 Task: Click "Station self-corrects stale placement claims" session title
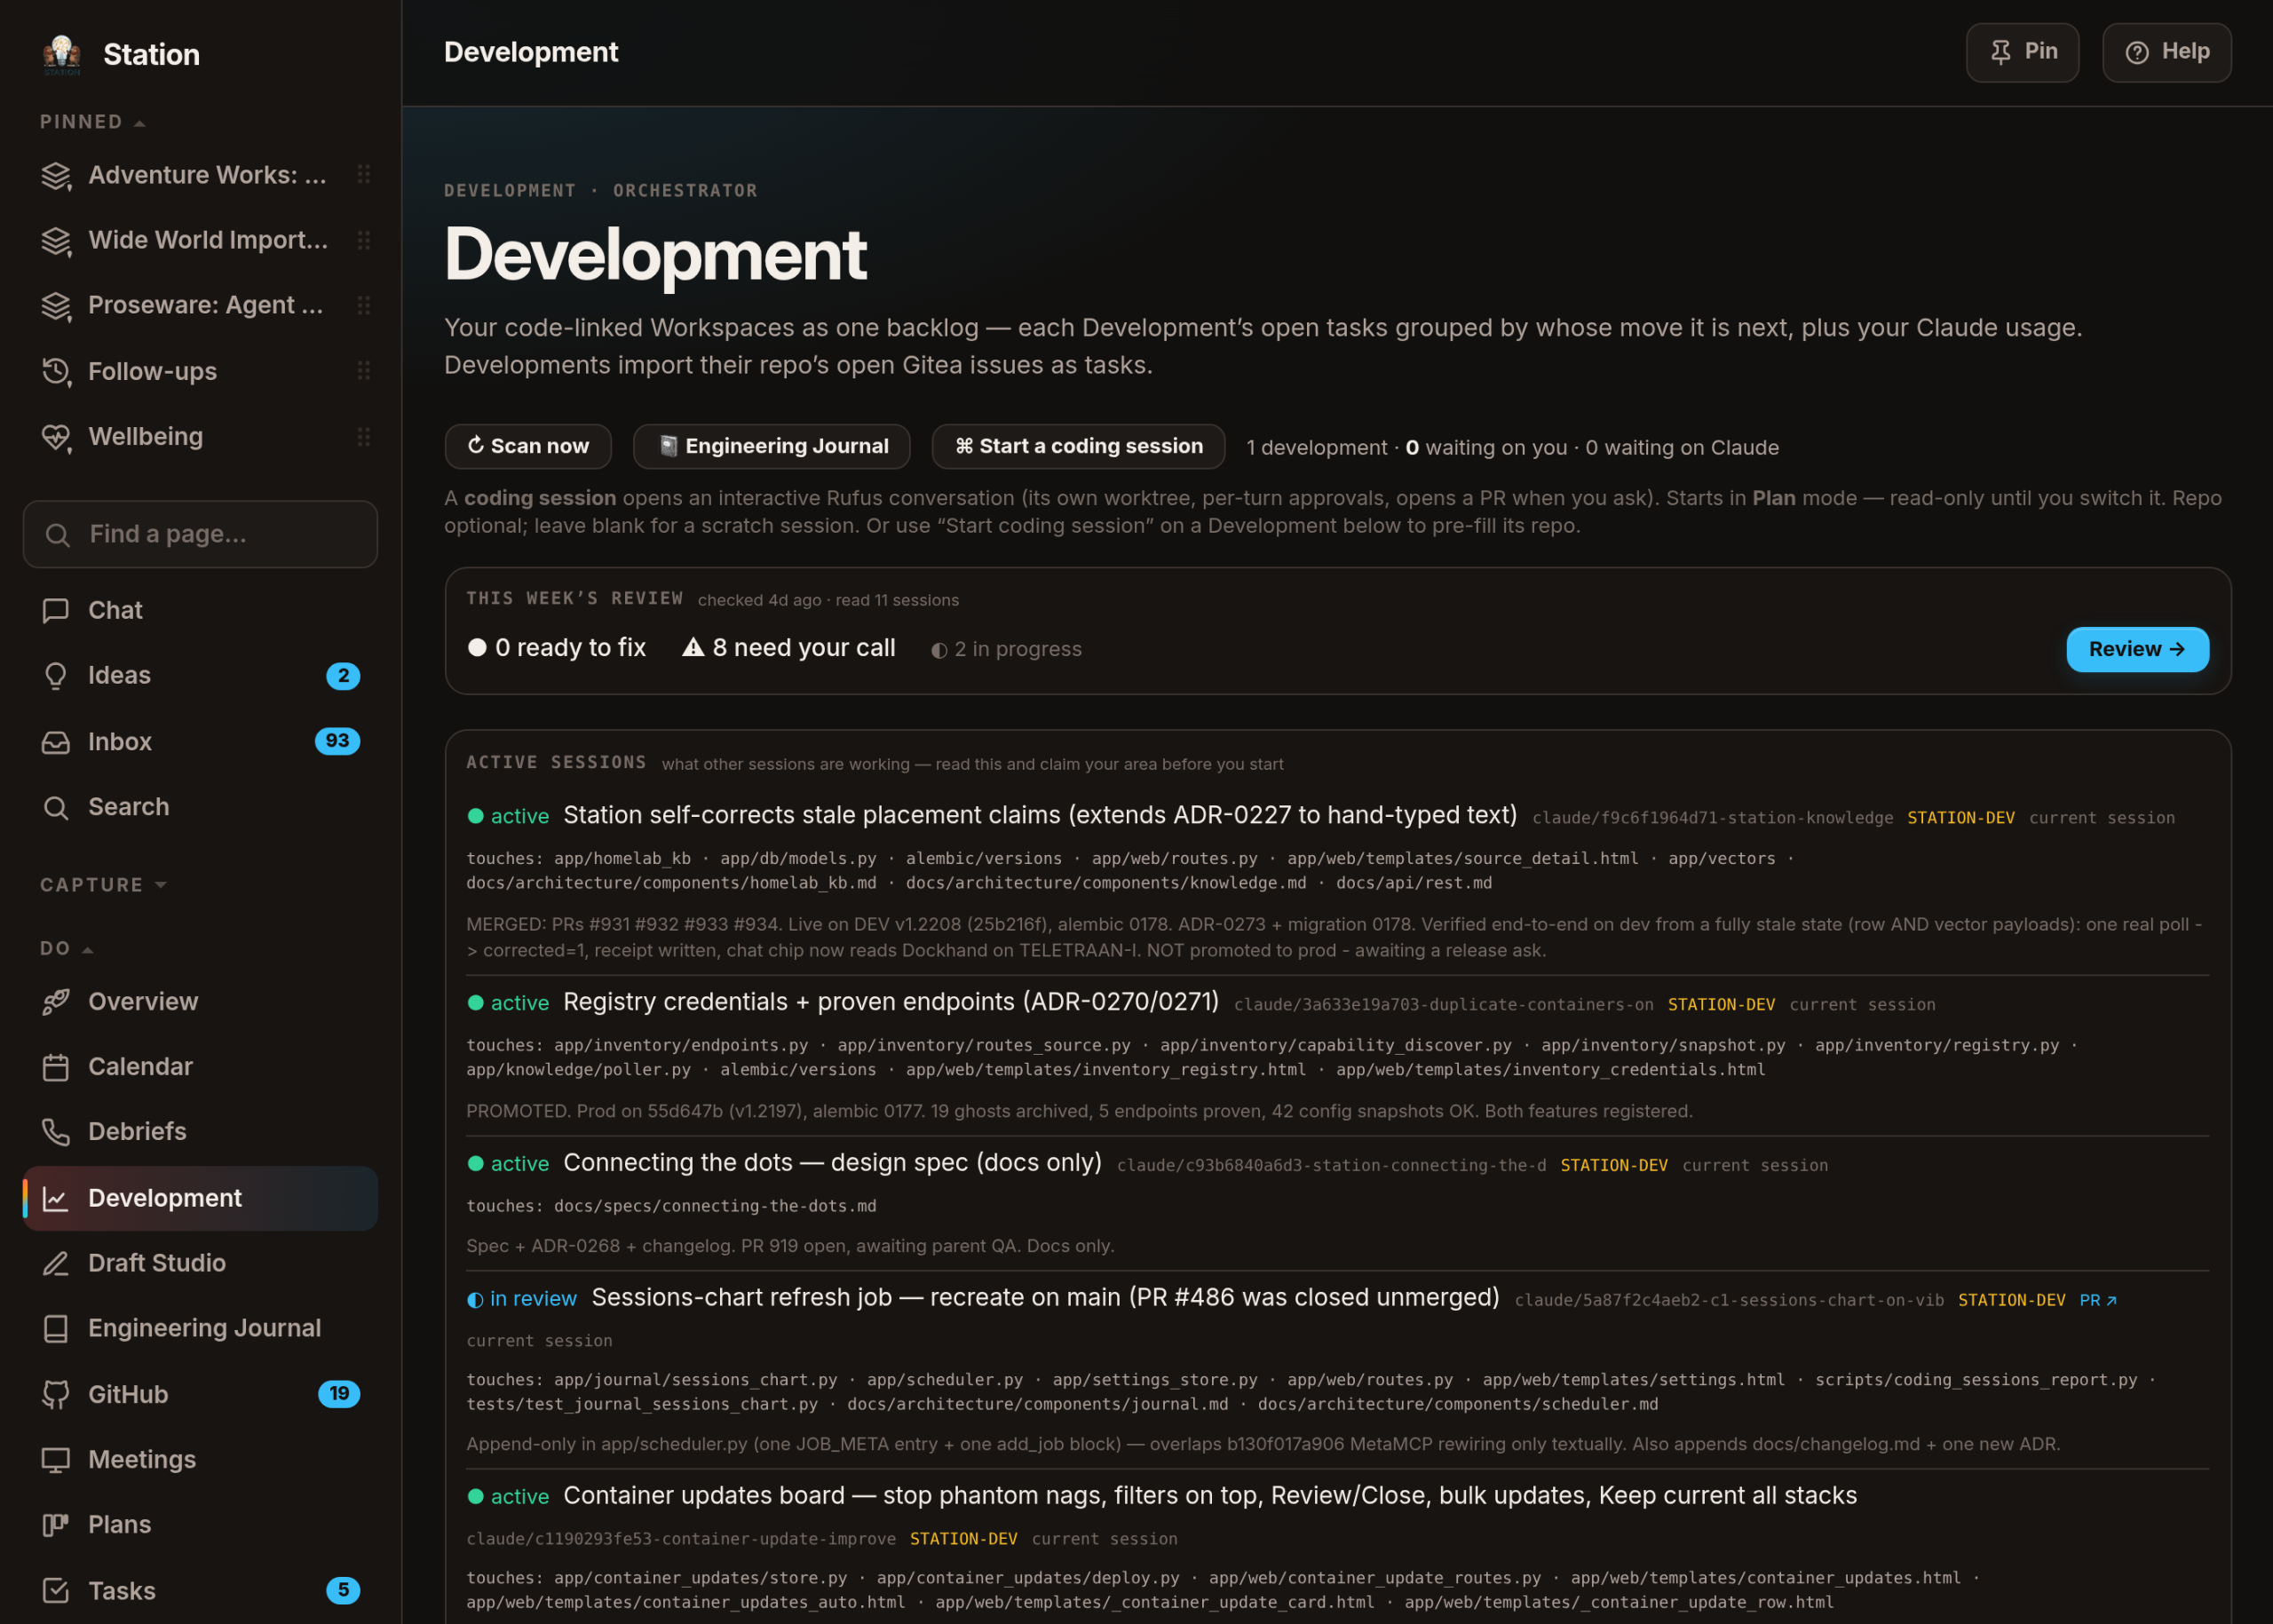[x=1040, y=816]
